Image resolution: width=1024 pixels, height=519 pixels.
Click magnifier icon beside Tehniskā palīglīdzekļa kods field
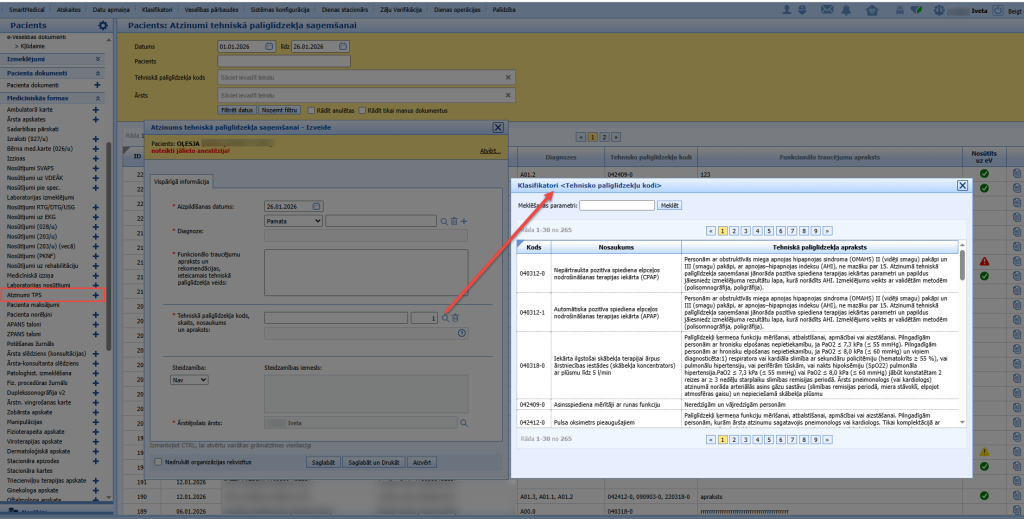[x=445, y=318]
